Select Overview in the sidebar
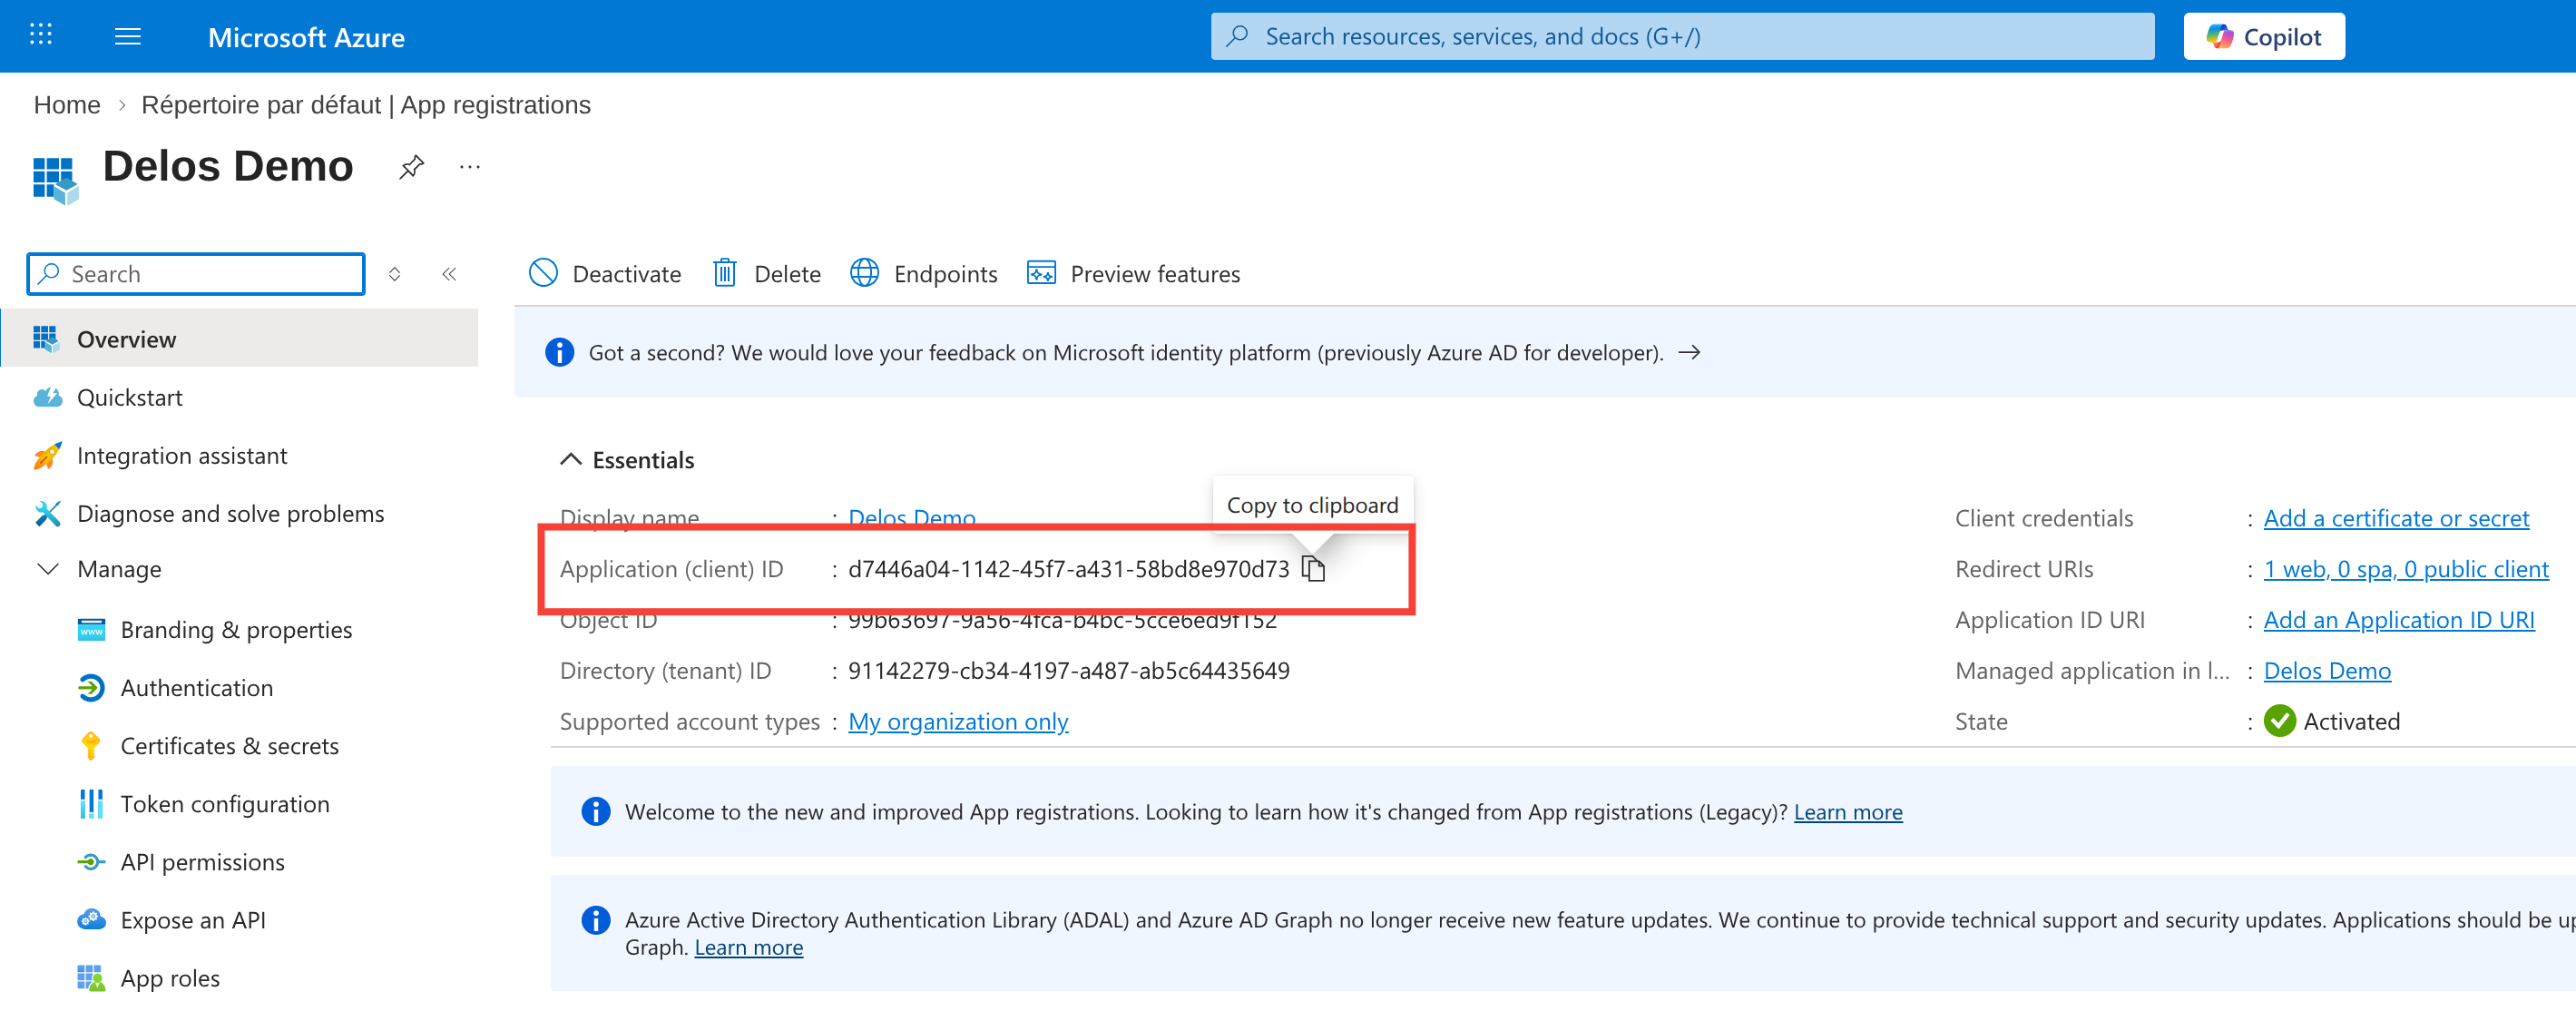Image resolution: width=2576 pixels, height=1011 pixels. [240, 339]
